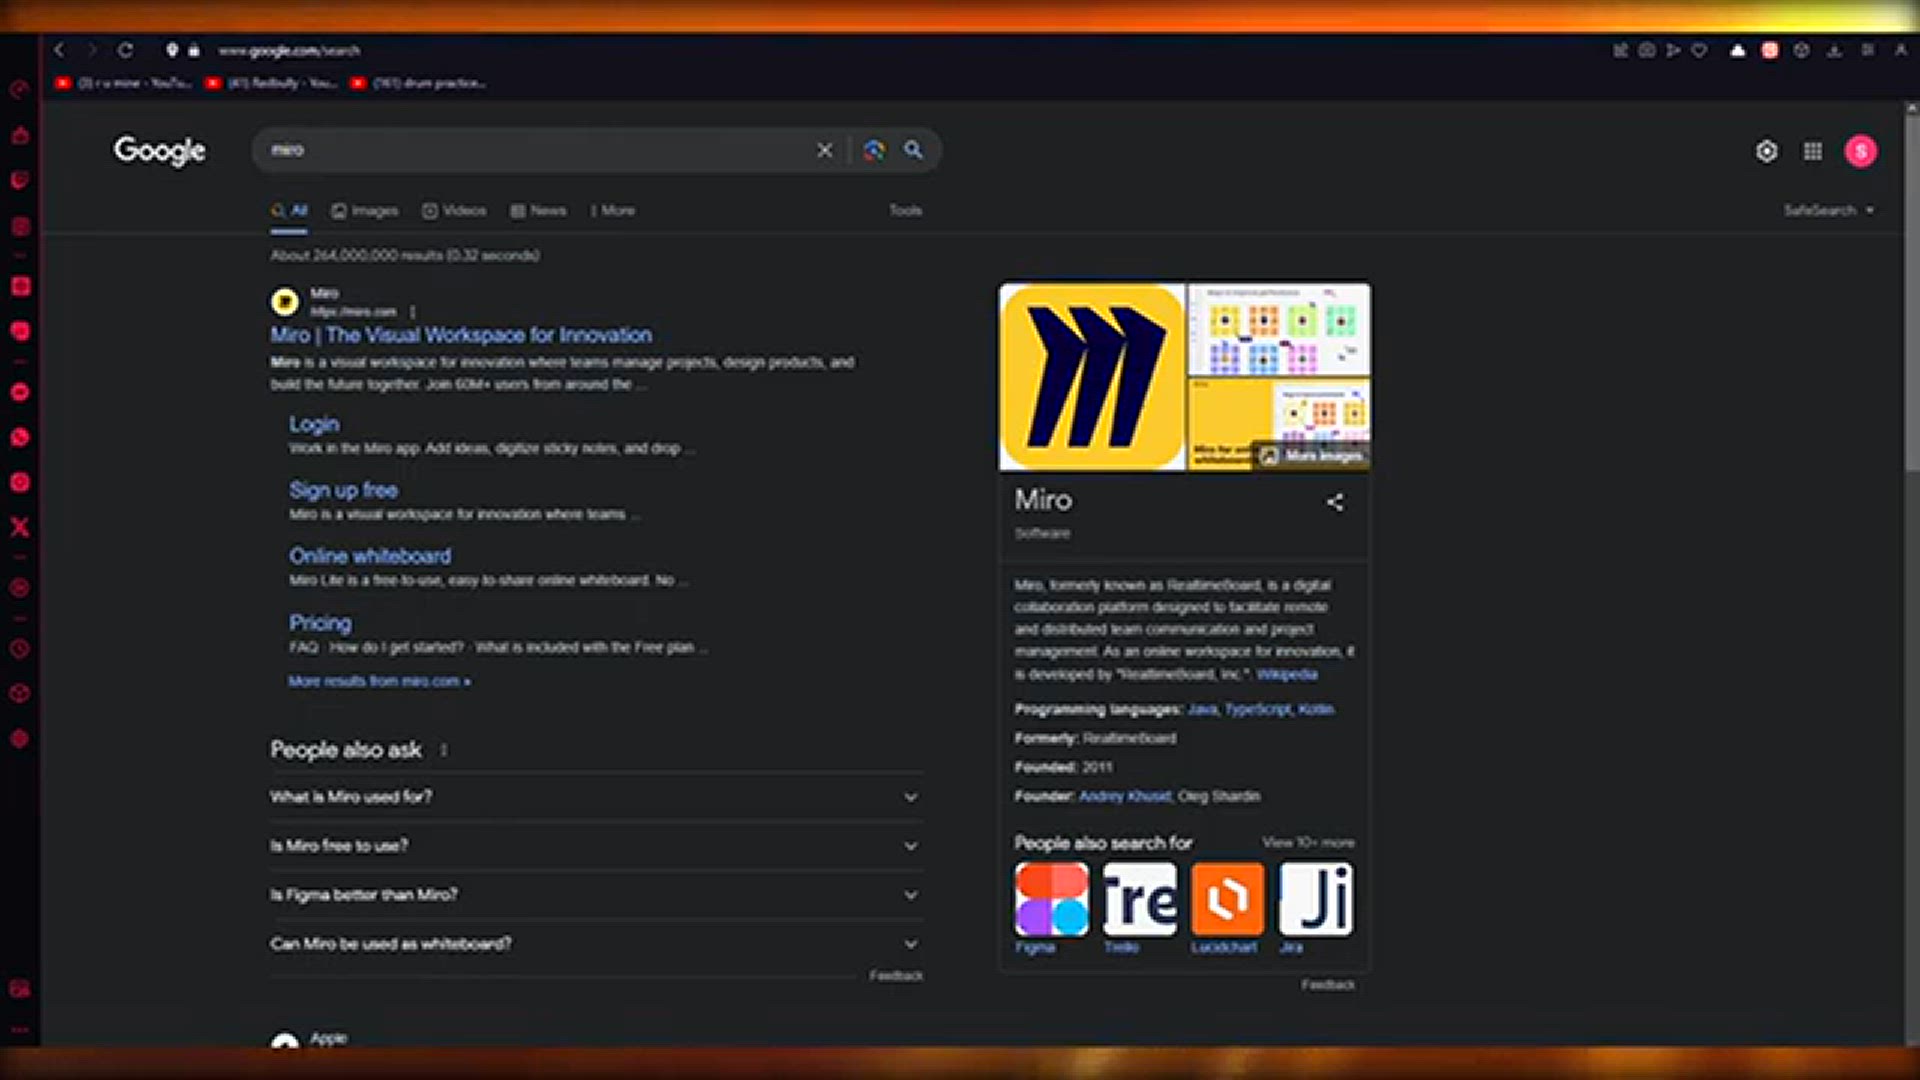Open the sidebar gear settings icon
Image resolution: width=1920 pixels, height=1080 pixels.
(20, 739)
